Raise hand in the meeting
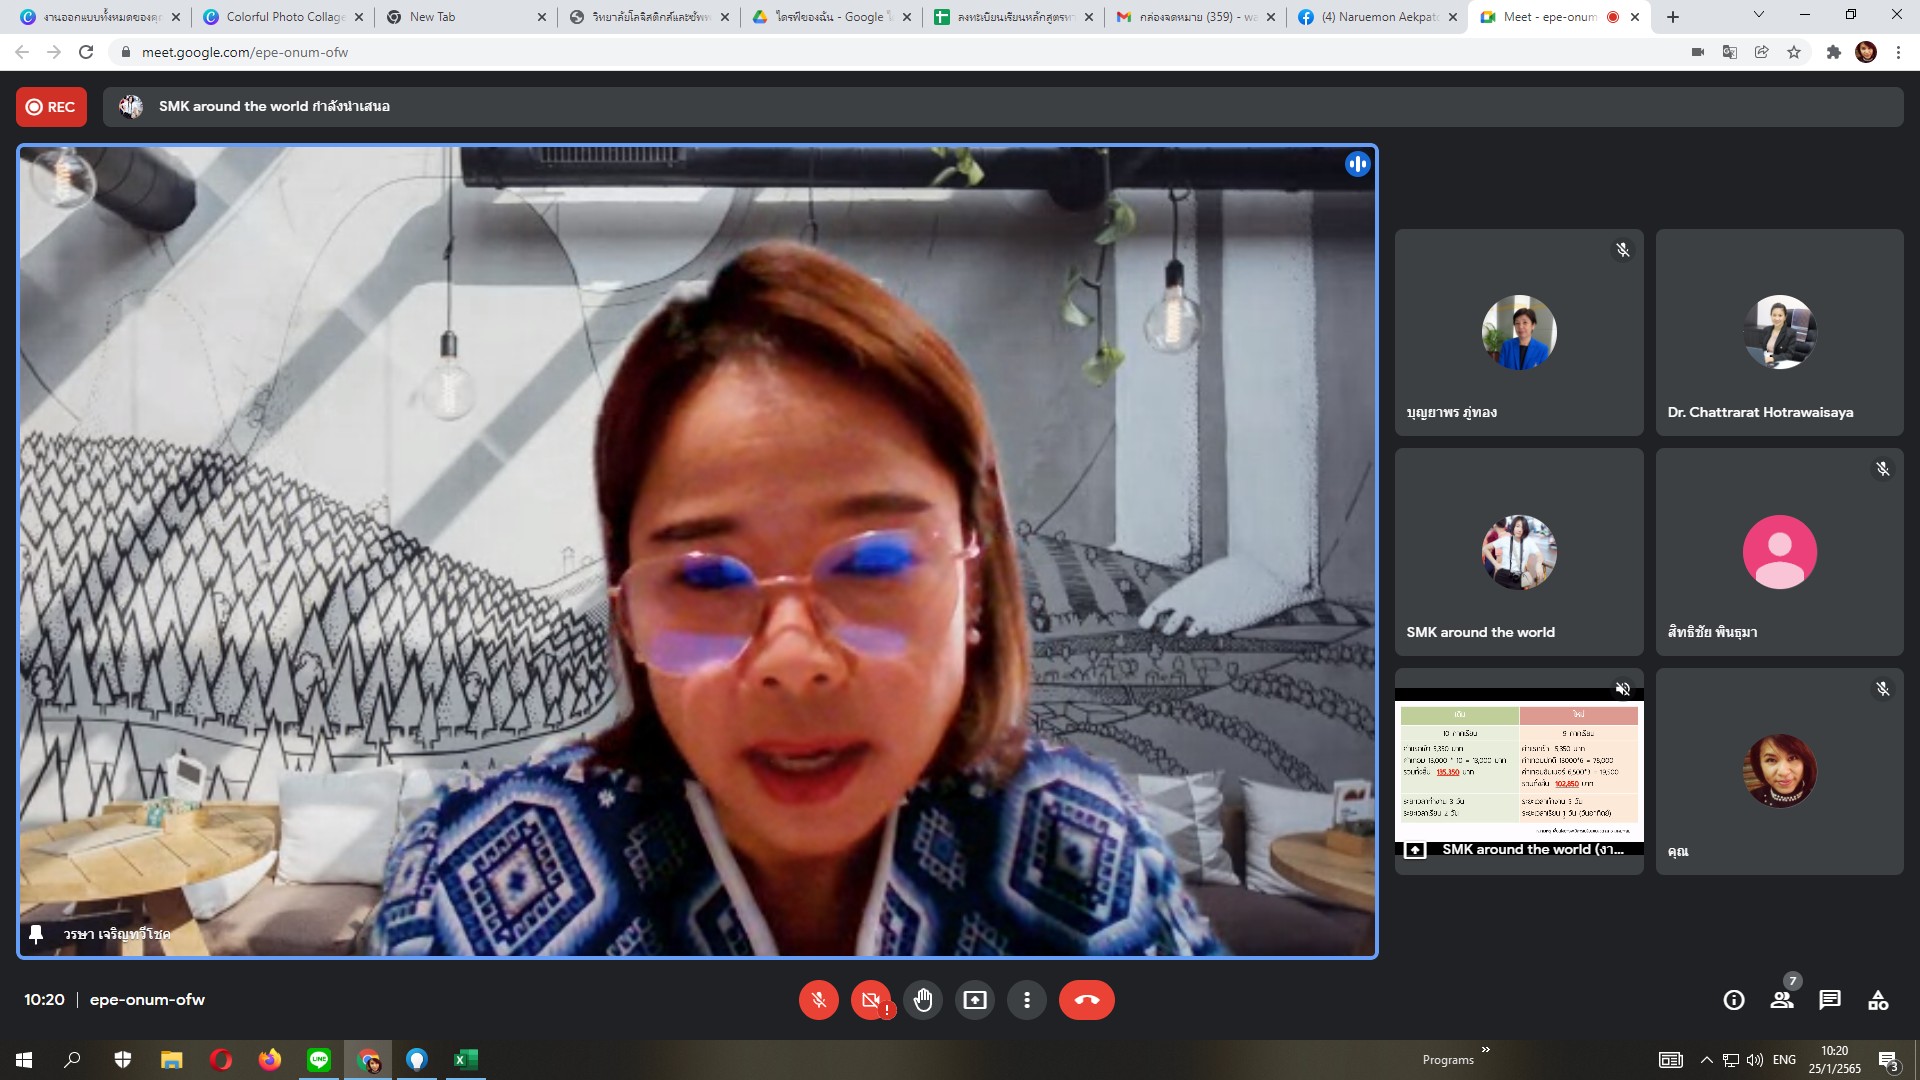This screenshot has width=1920, height=1080. (x=923, y=1000)
